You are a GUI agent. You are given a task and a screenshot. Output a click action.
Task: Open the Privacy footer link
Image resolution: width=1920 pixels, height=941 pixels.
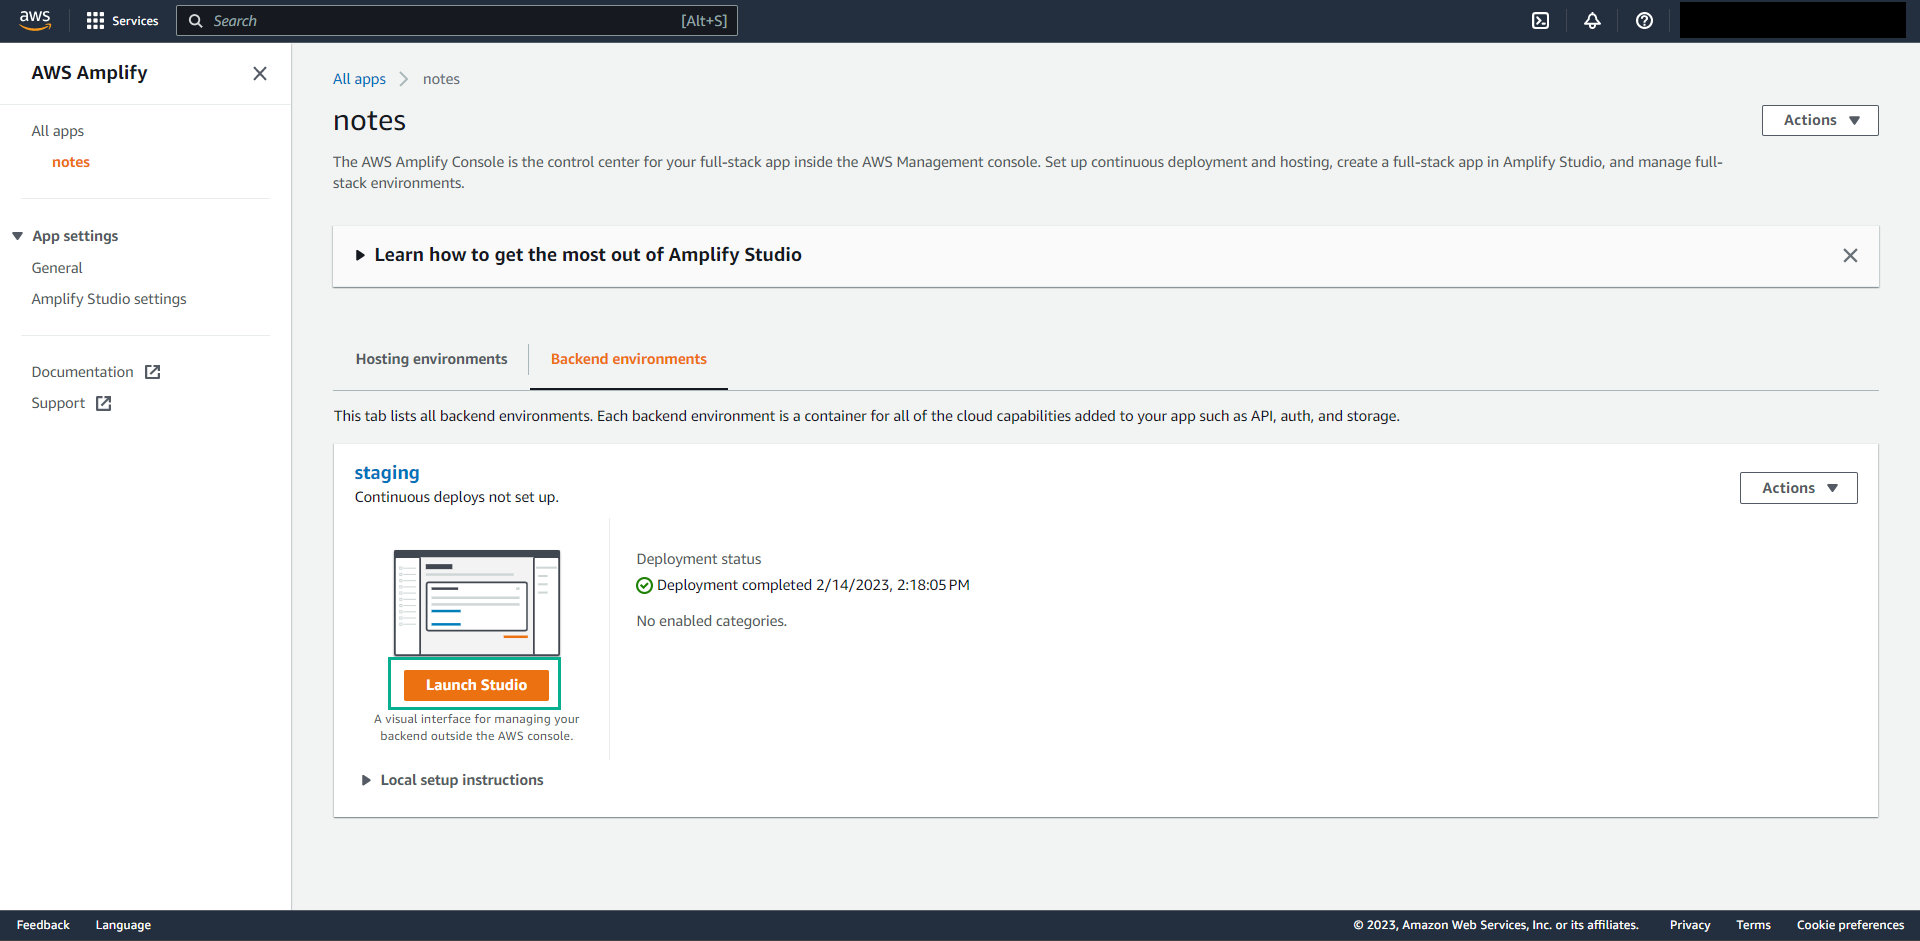tap(1690, 925)
